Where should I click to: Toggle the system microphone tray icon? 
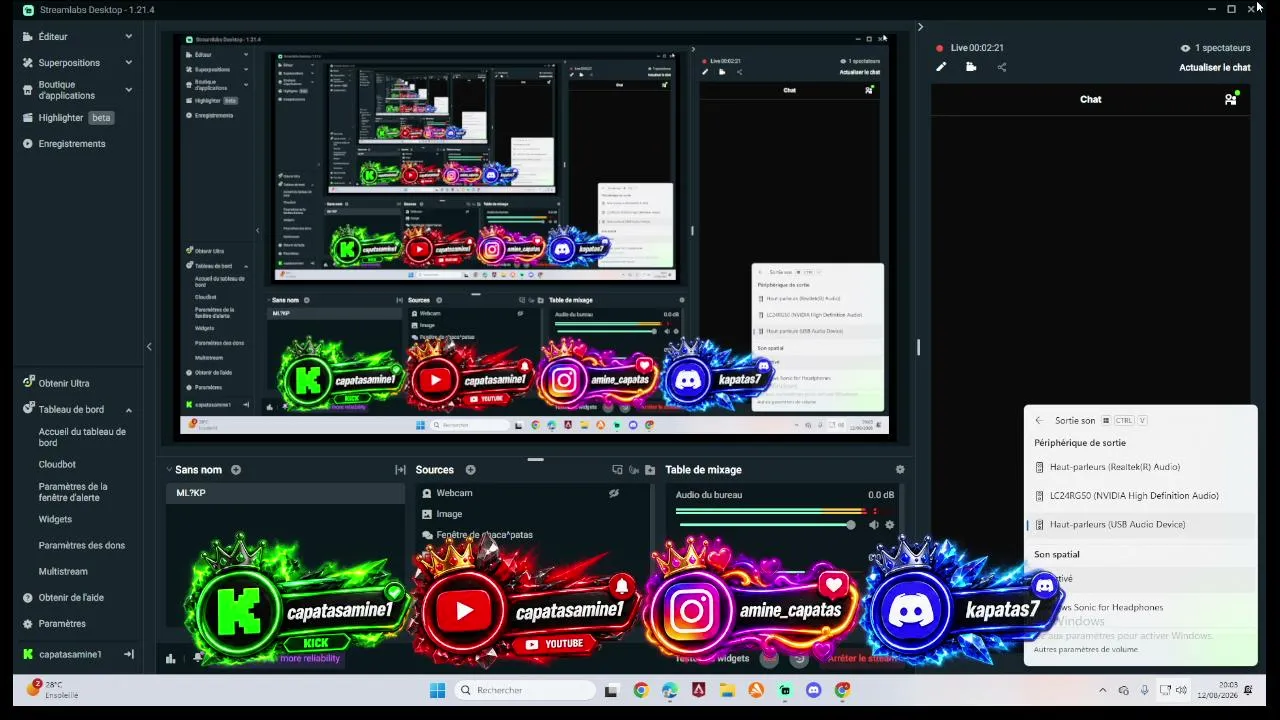(1144, 690)
